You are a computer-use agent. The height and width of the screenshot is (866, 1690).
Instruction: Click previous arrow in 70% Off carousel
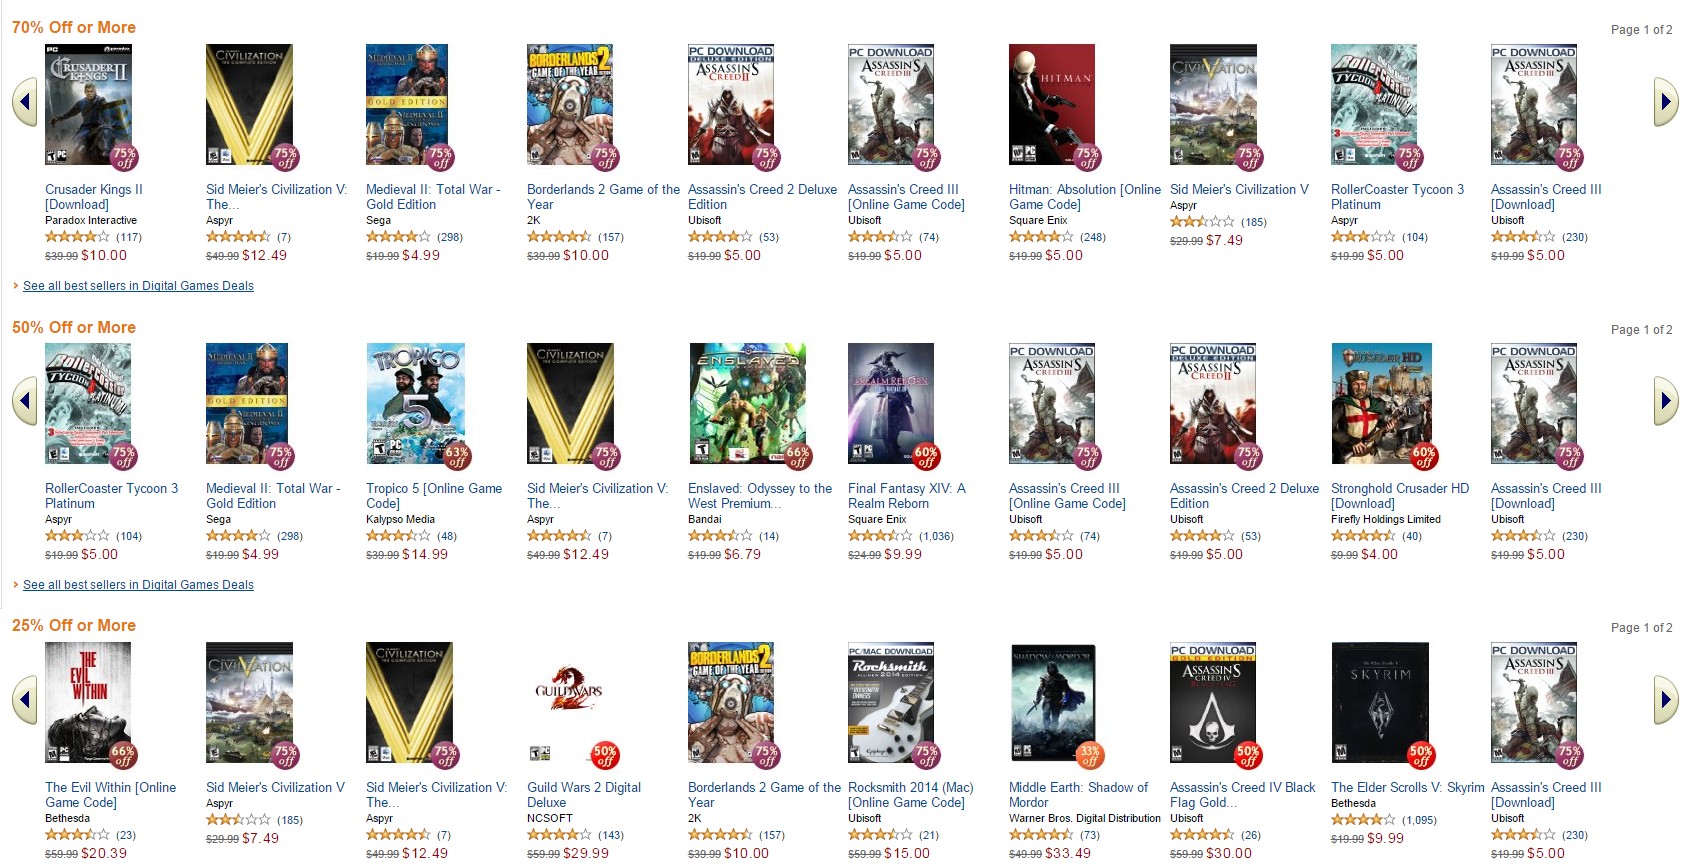click(x=25, y=102)
